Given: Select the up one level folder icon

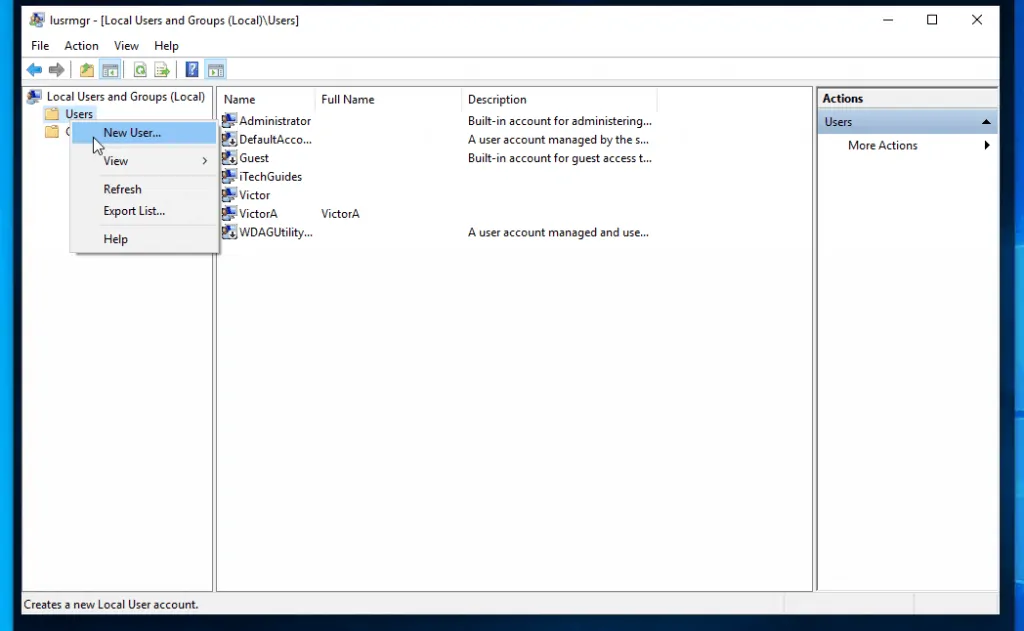Looking at the screenshot, I should (86, 69).
